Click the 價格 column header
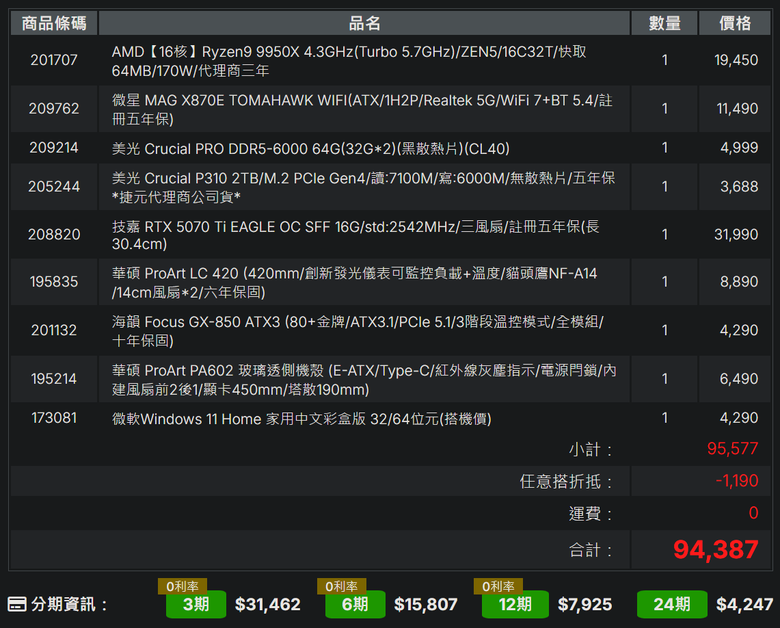Screen dimensions: 780x628 click(x=735, y=23)
